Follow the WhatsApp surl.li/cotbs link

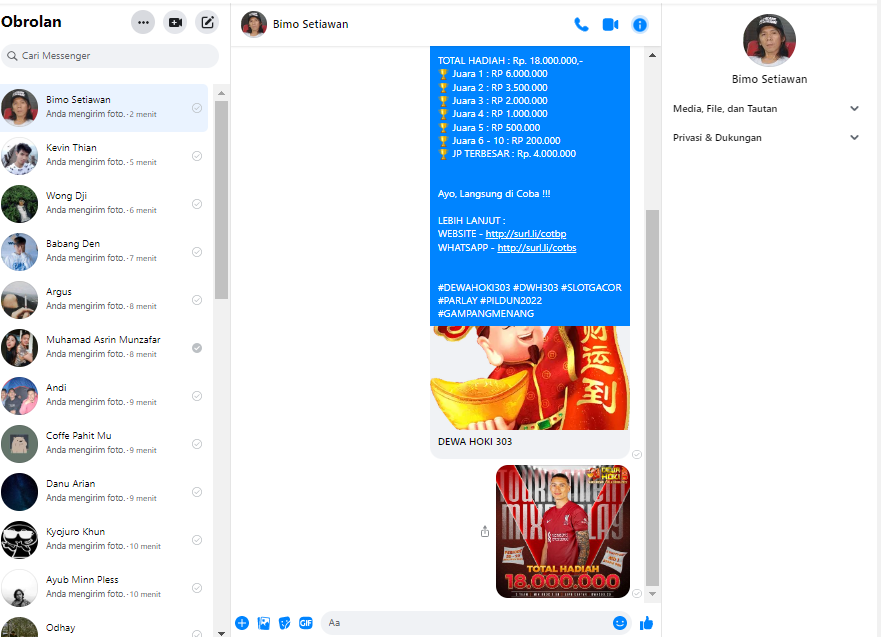click(536, 248)
